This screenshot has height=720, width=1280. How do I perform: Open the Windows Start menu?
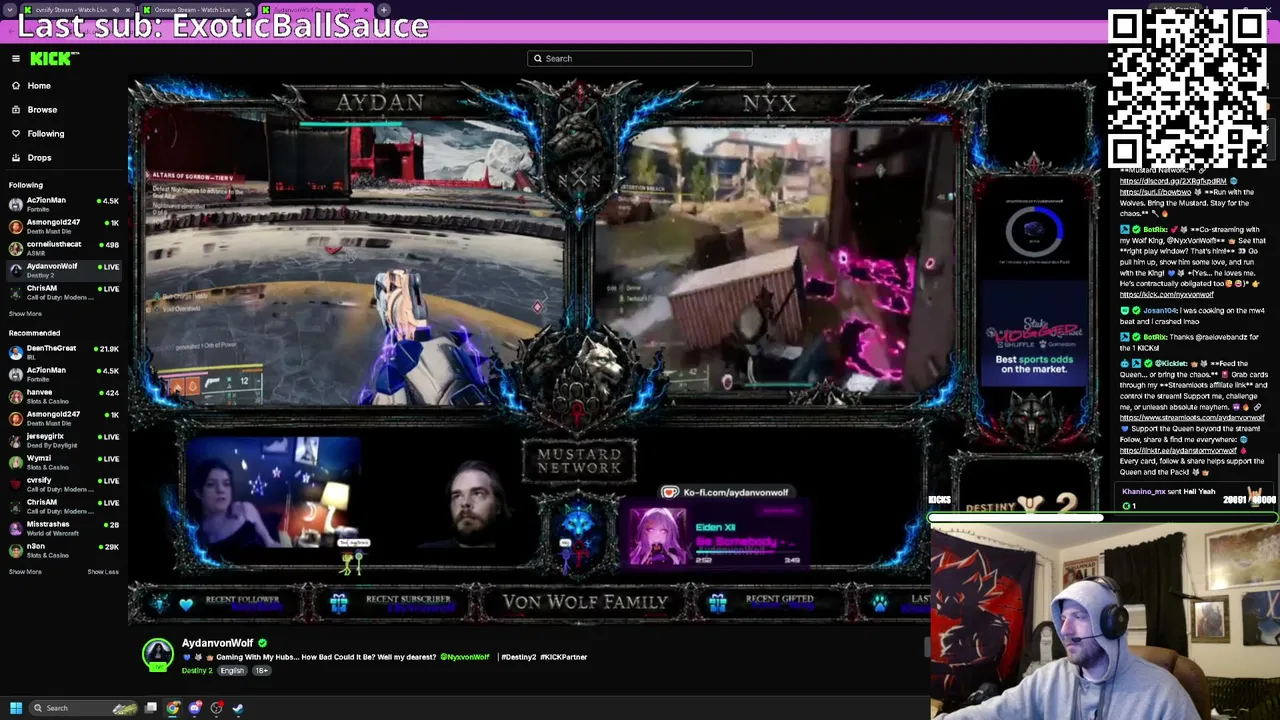coord(16,708)
